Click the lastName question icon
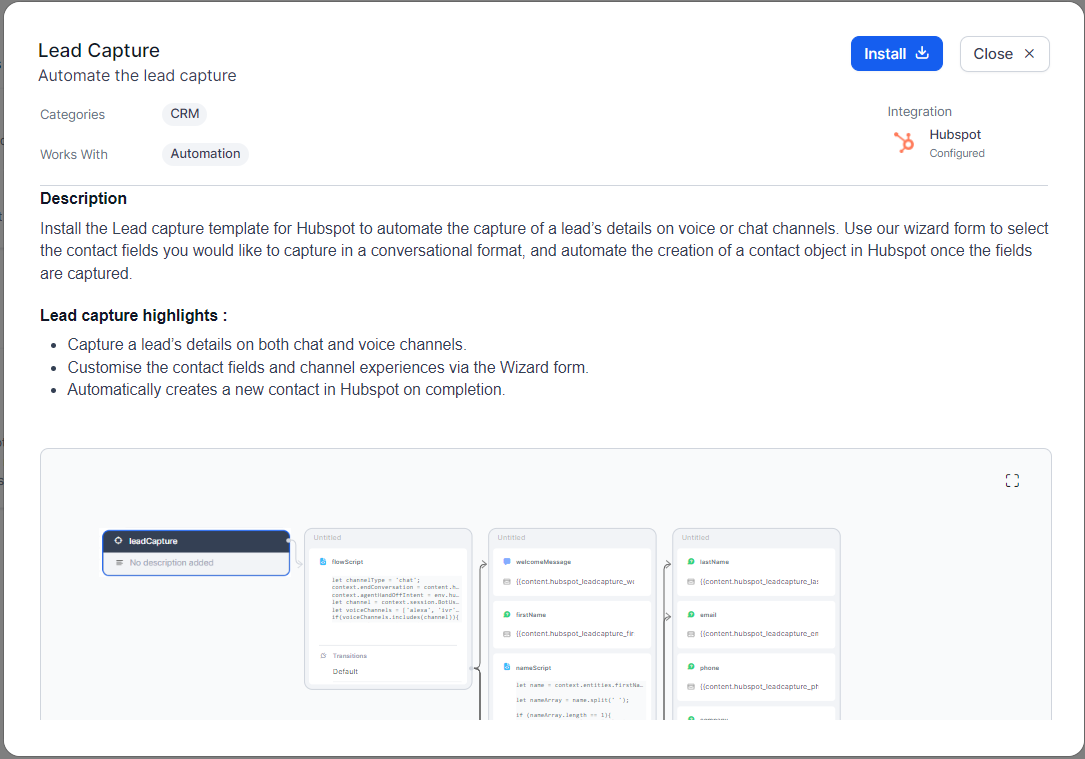This screenshot has height=759, width=1085. [x=691, y=562]
